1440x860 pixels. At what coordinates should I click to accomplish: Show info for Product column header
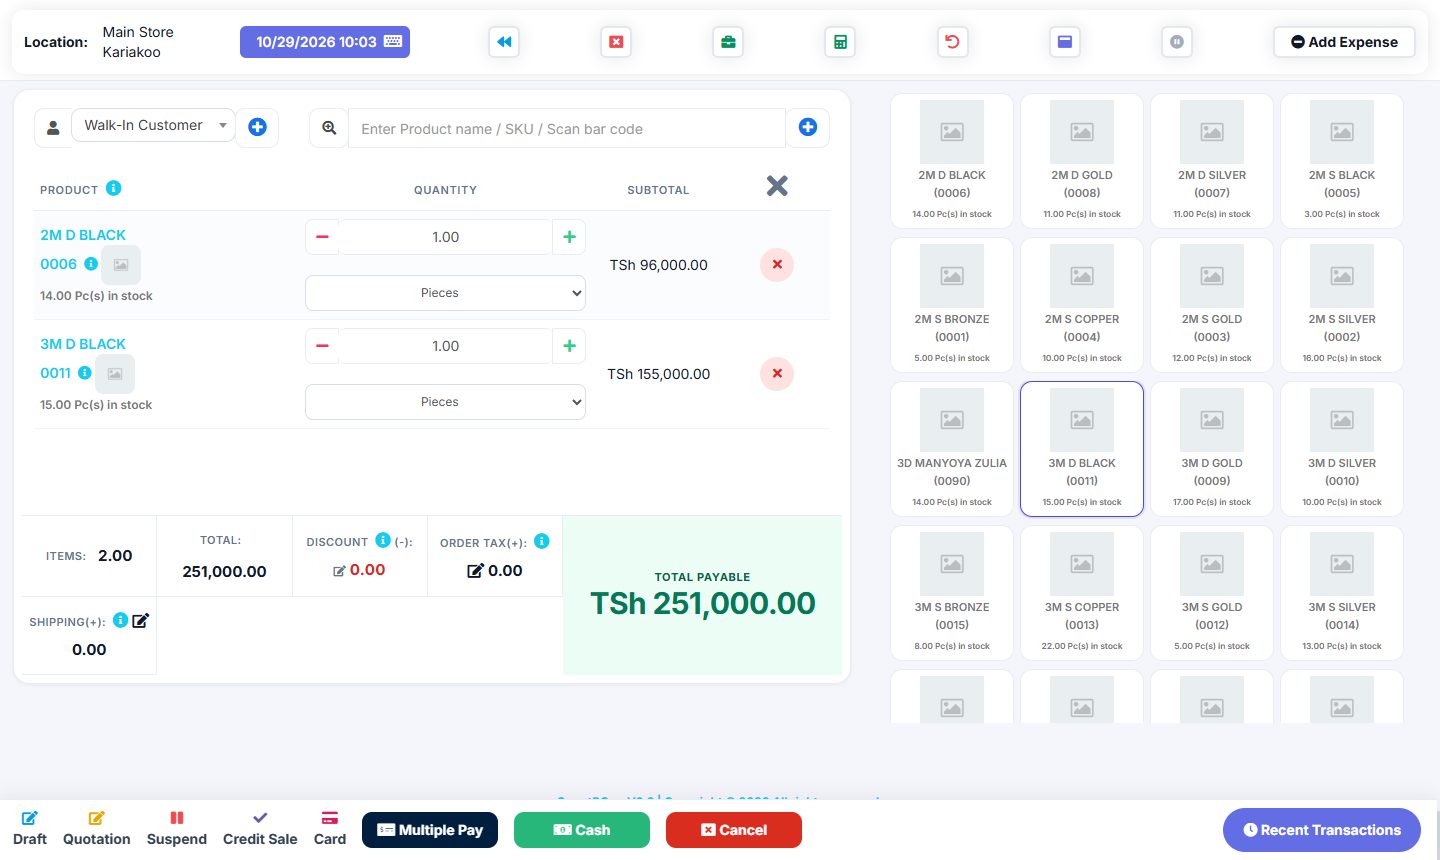click(x=114, y=188)
